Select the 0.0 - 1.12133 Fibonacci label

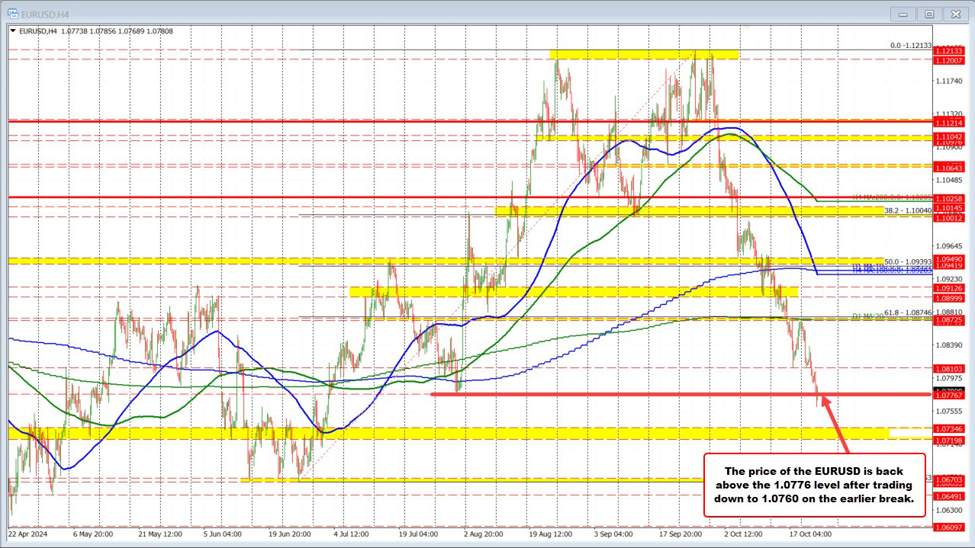coord(910,46)
